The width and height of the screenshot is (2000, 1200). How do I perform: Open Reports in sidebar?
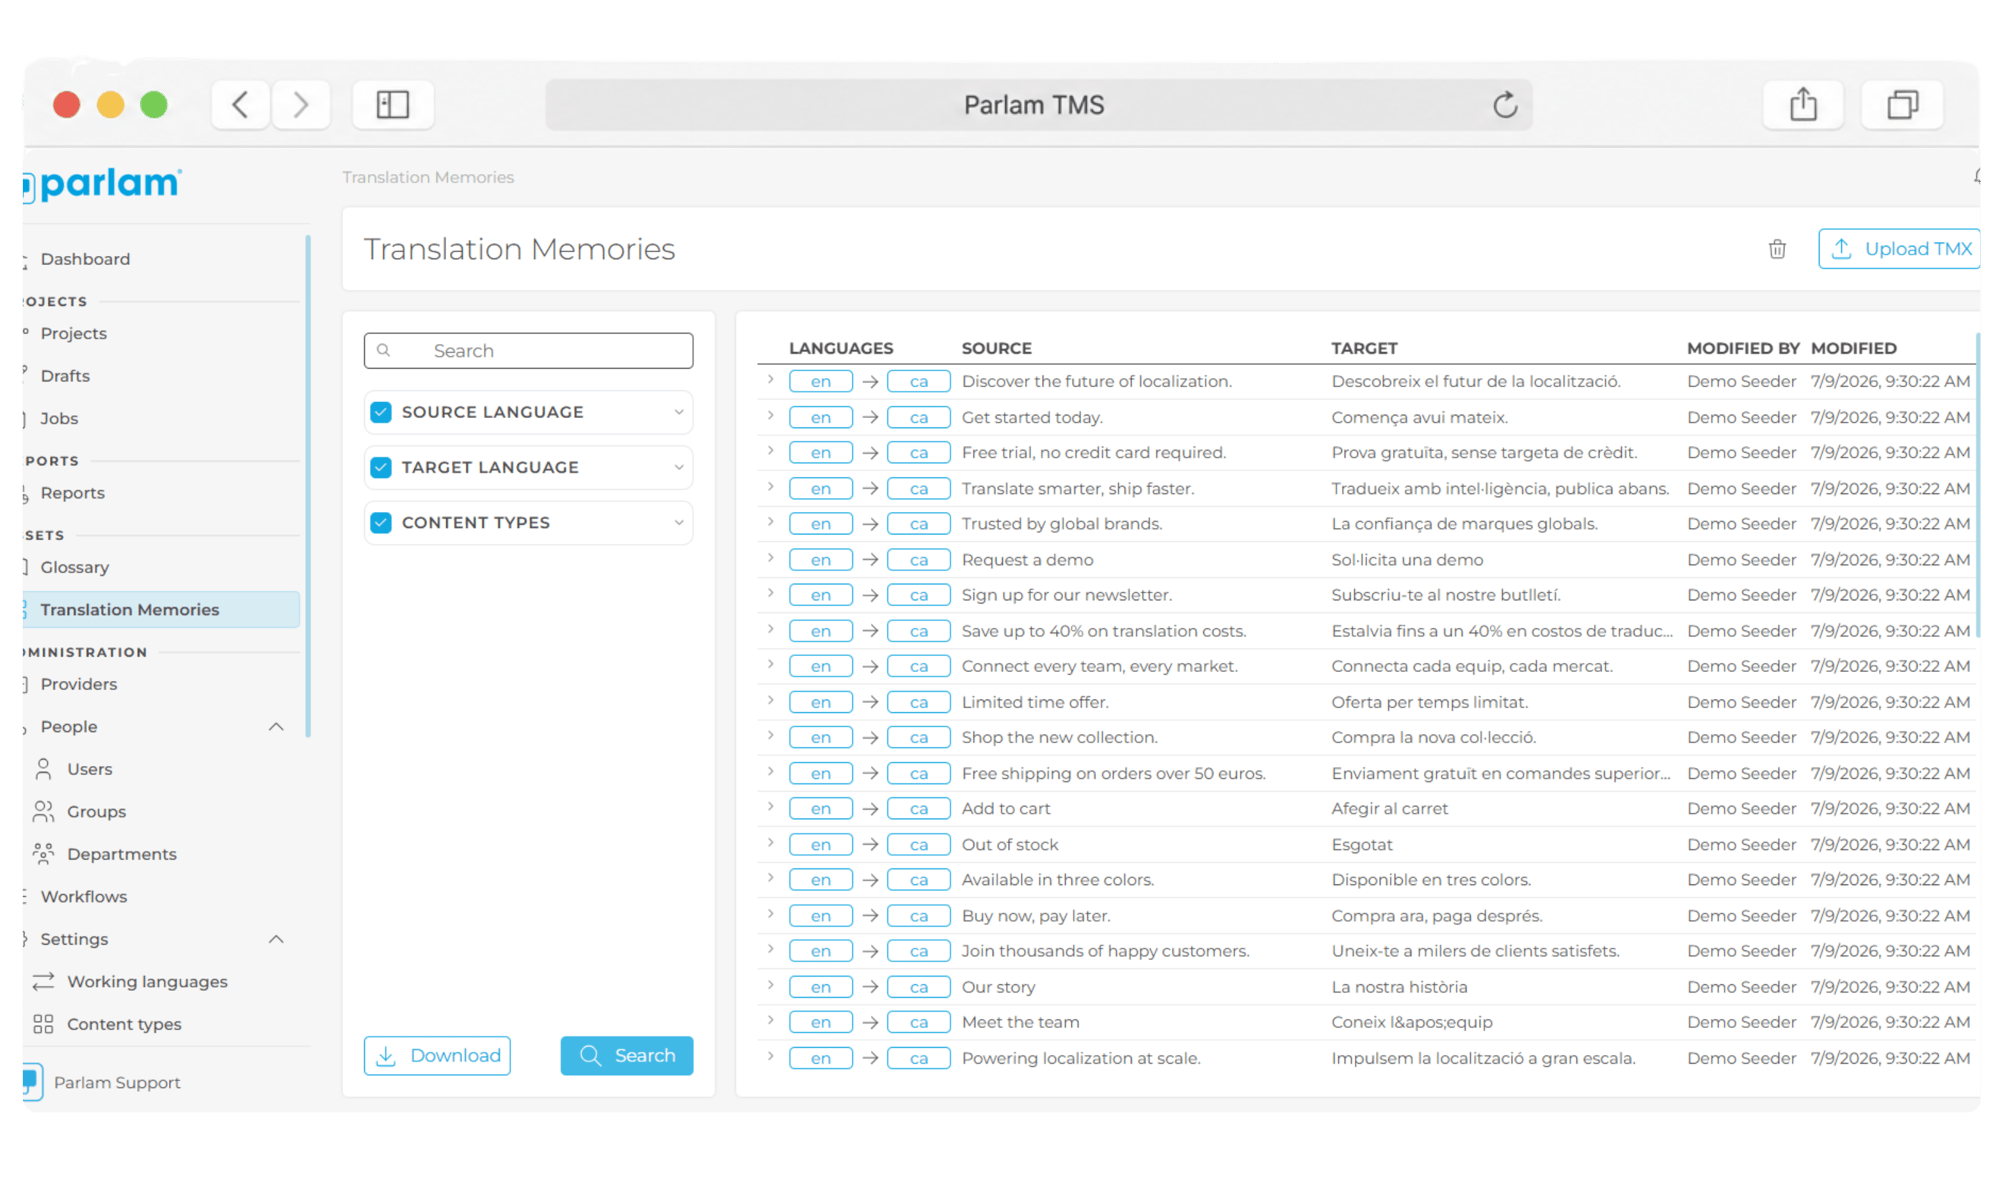click(x=72, y=493)
